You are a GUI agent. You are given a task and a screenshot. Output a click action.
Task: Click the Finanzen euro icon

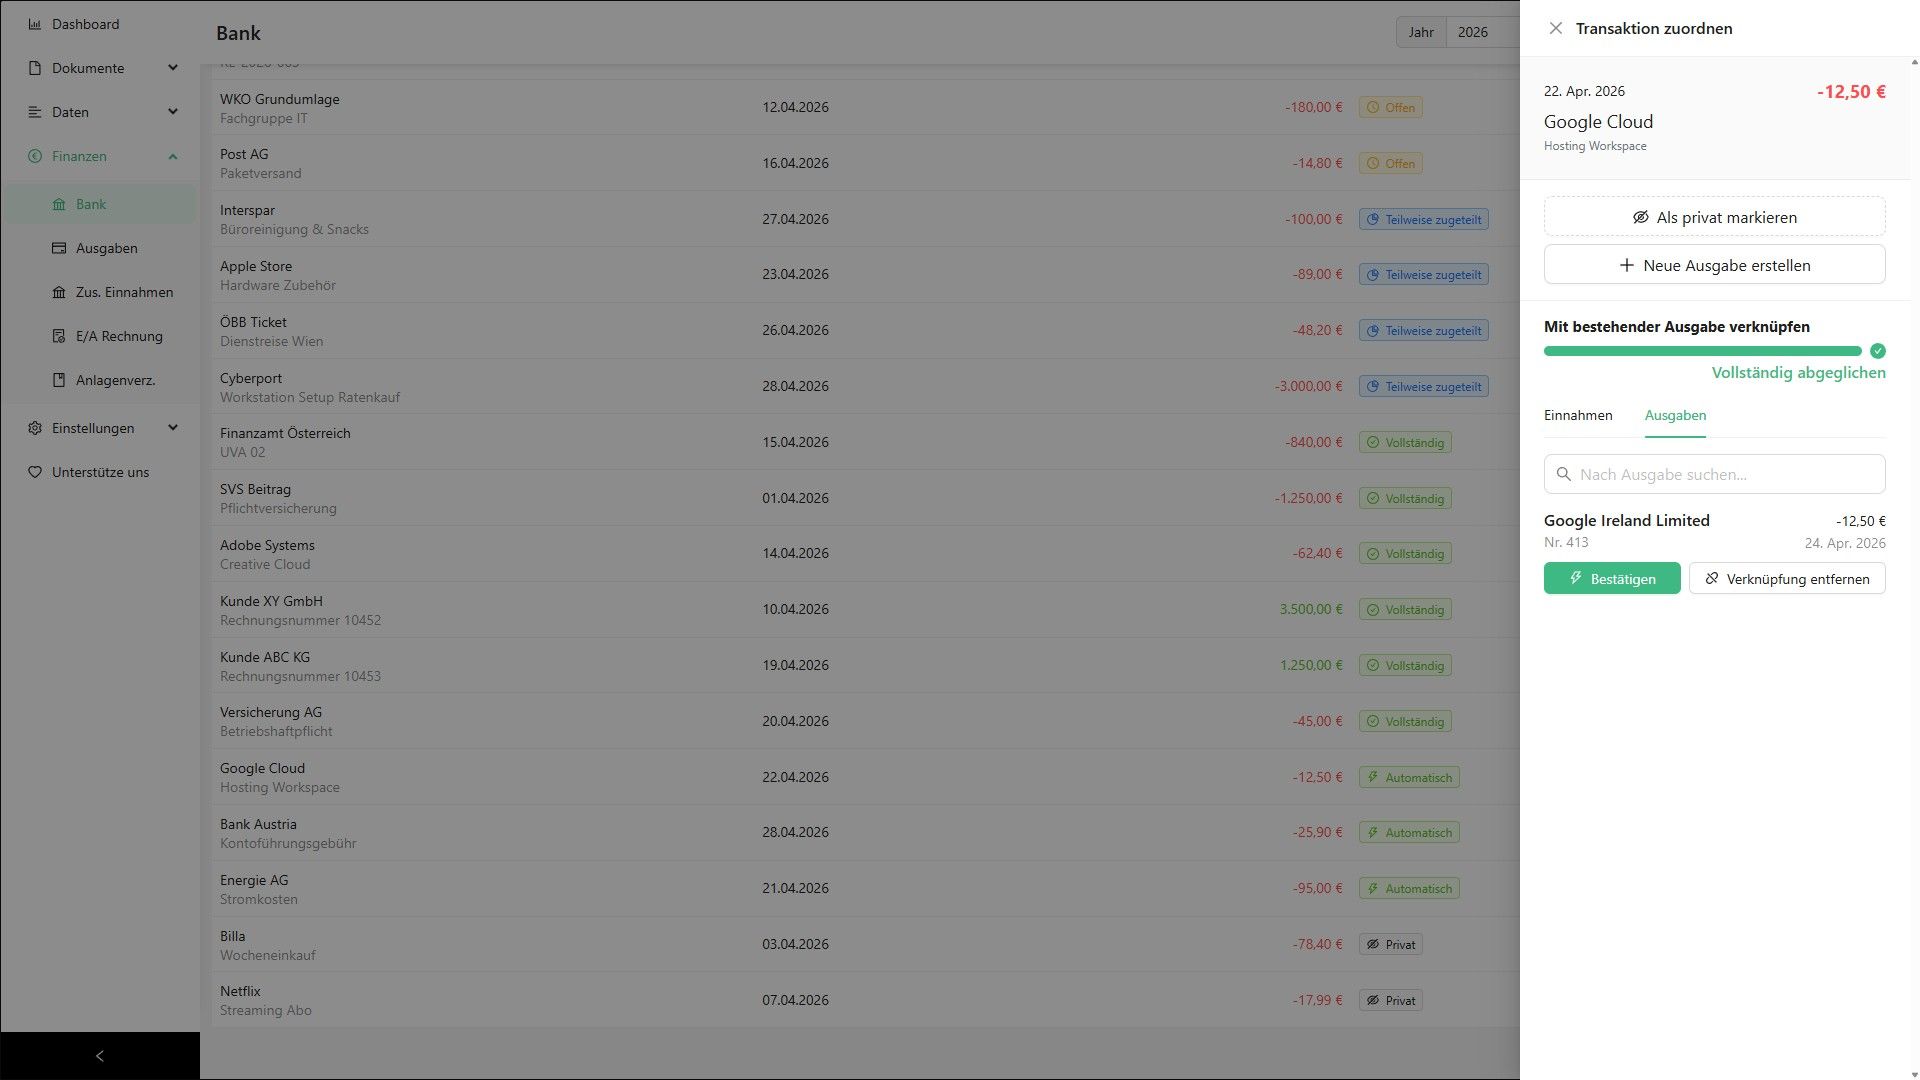pyautogui.click(x=35, y=156)
